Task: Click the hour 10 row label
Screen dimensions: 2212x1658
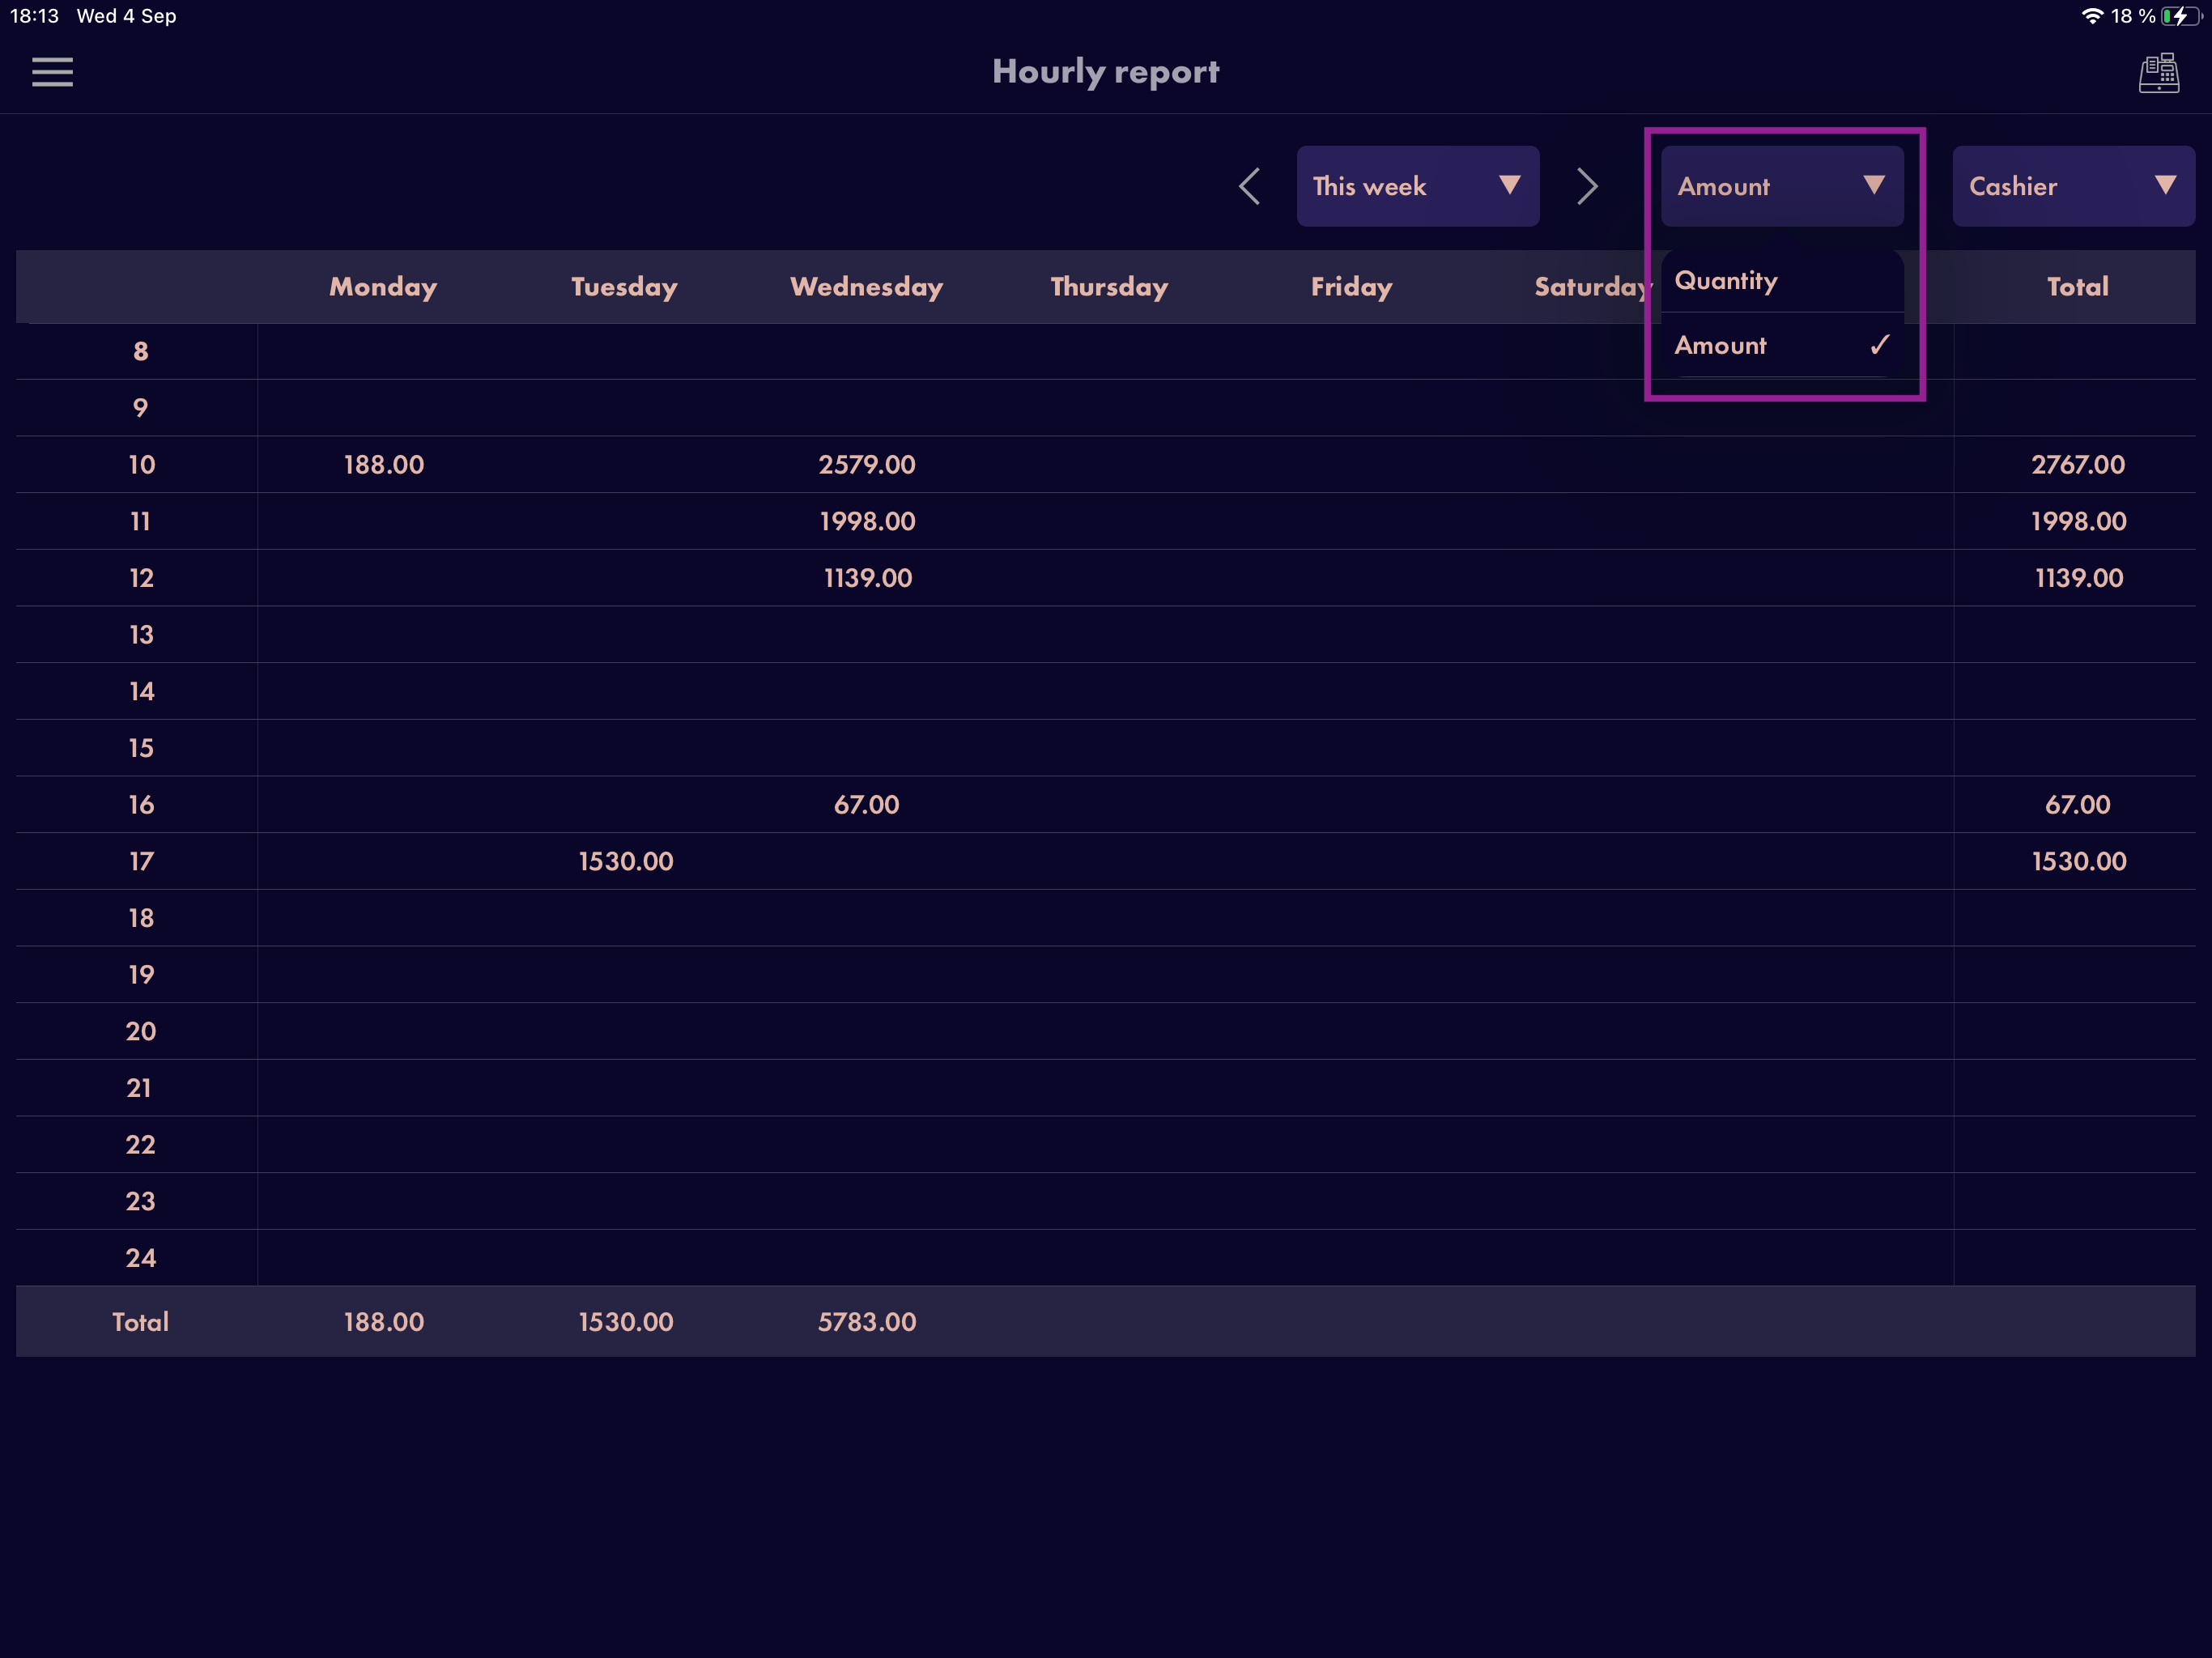Action: tap(141, 465)
